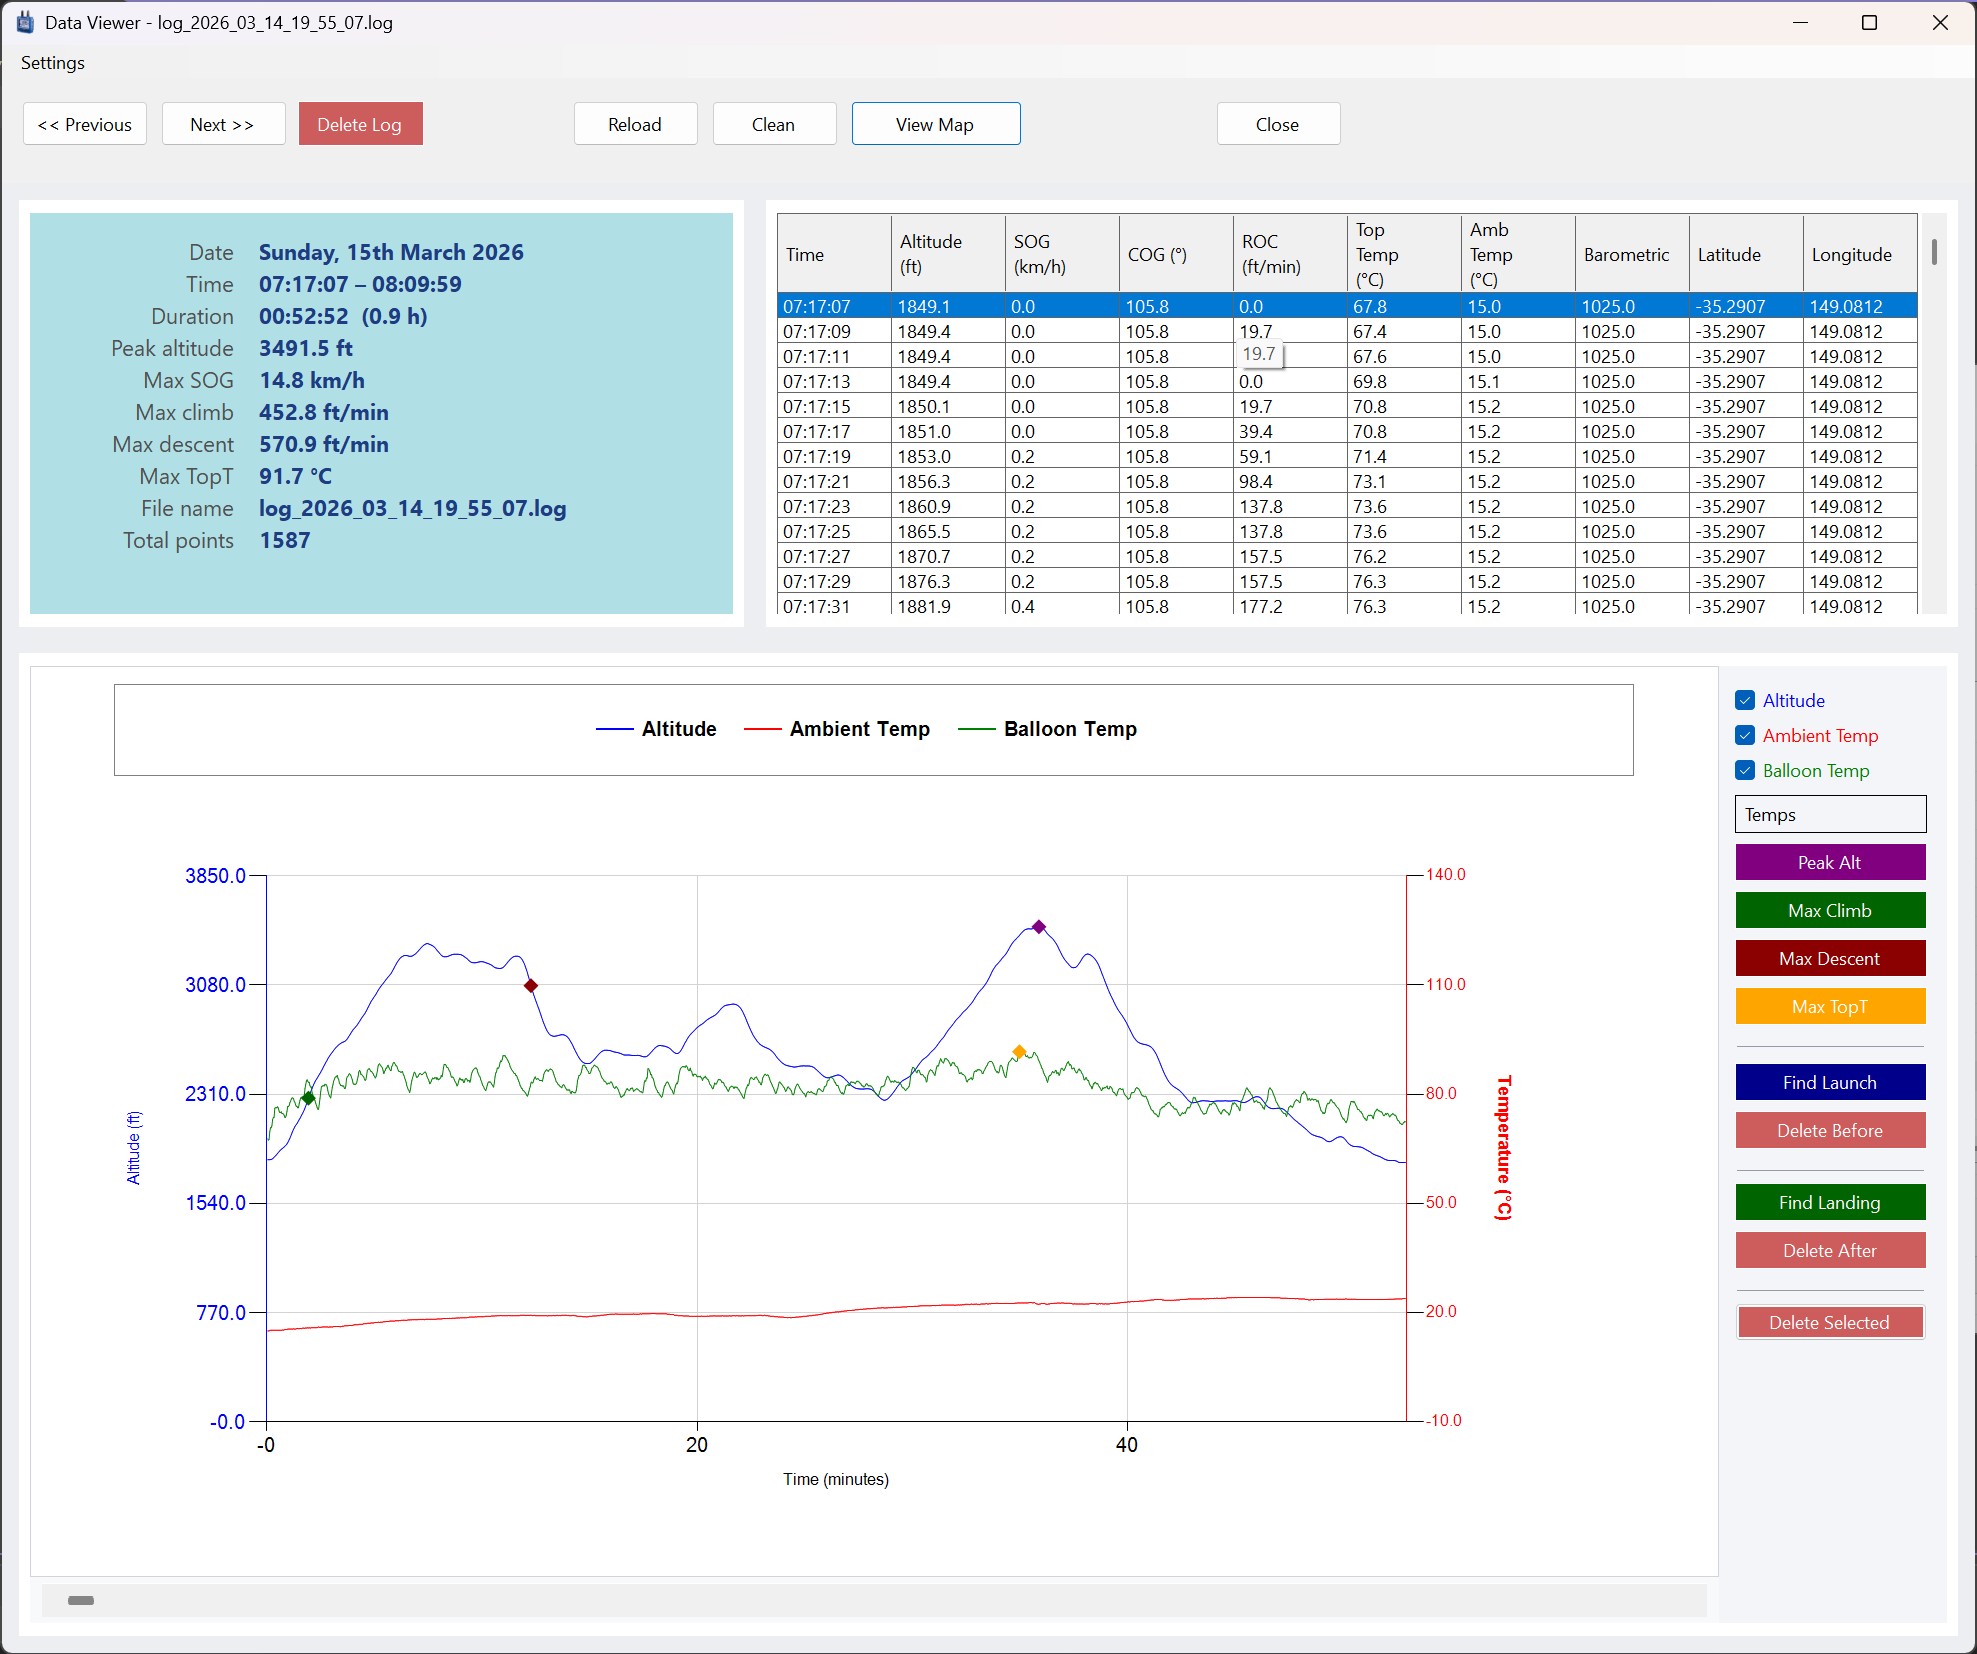This screenshot has width=1977, height=1654.
Task: Click Top Temp cell 71.4
Action: [x=1404, y=456]
